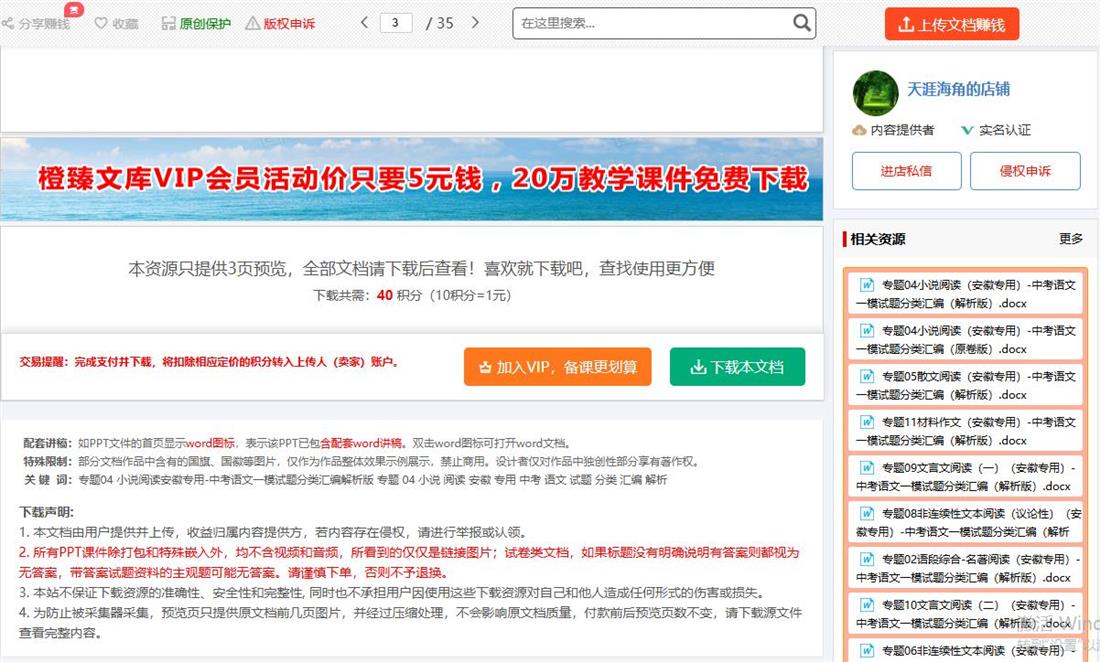This screenshot has height=662, width=1100.
Task: Click 下载本文档 download button
Action: click(x=737, y=367)
